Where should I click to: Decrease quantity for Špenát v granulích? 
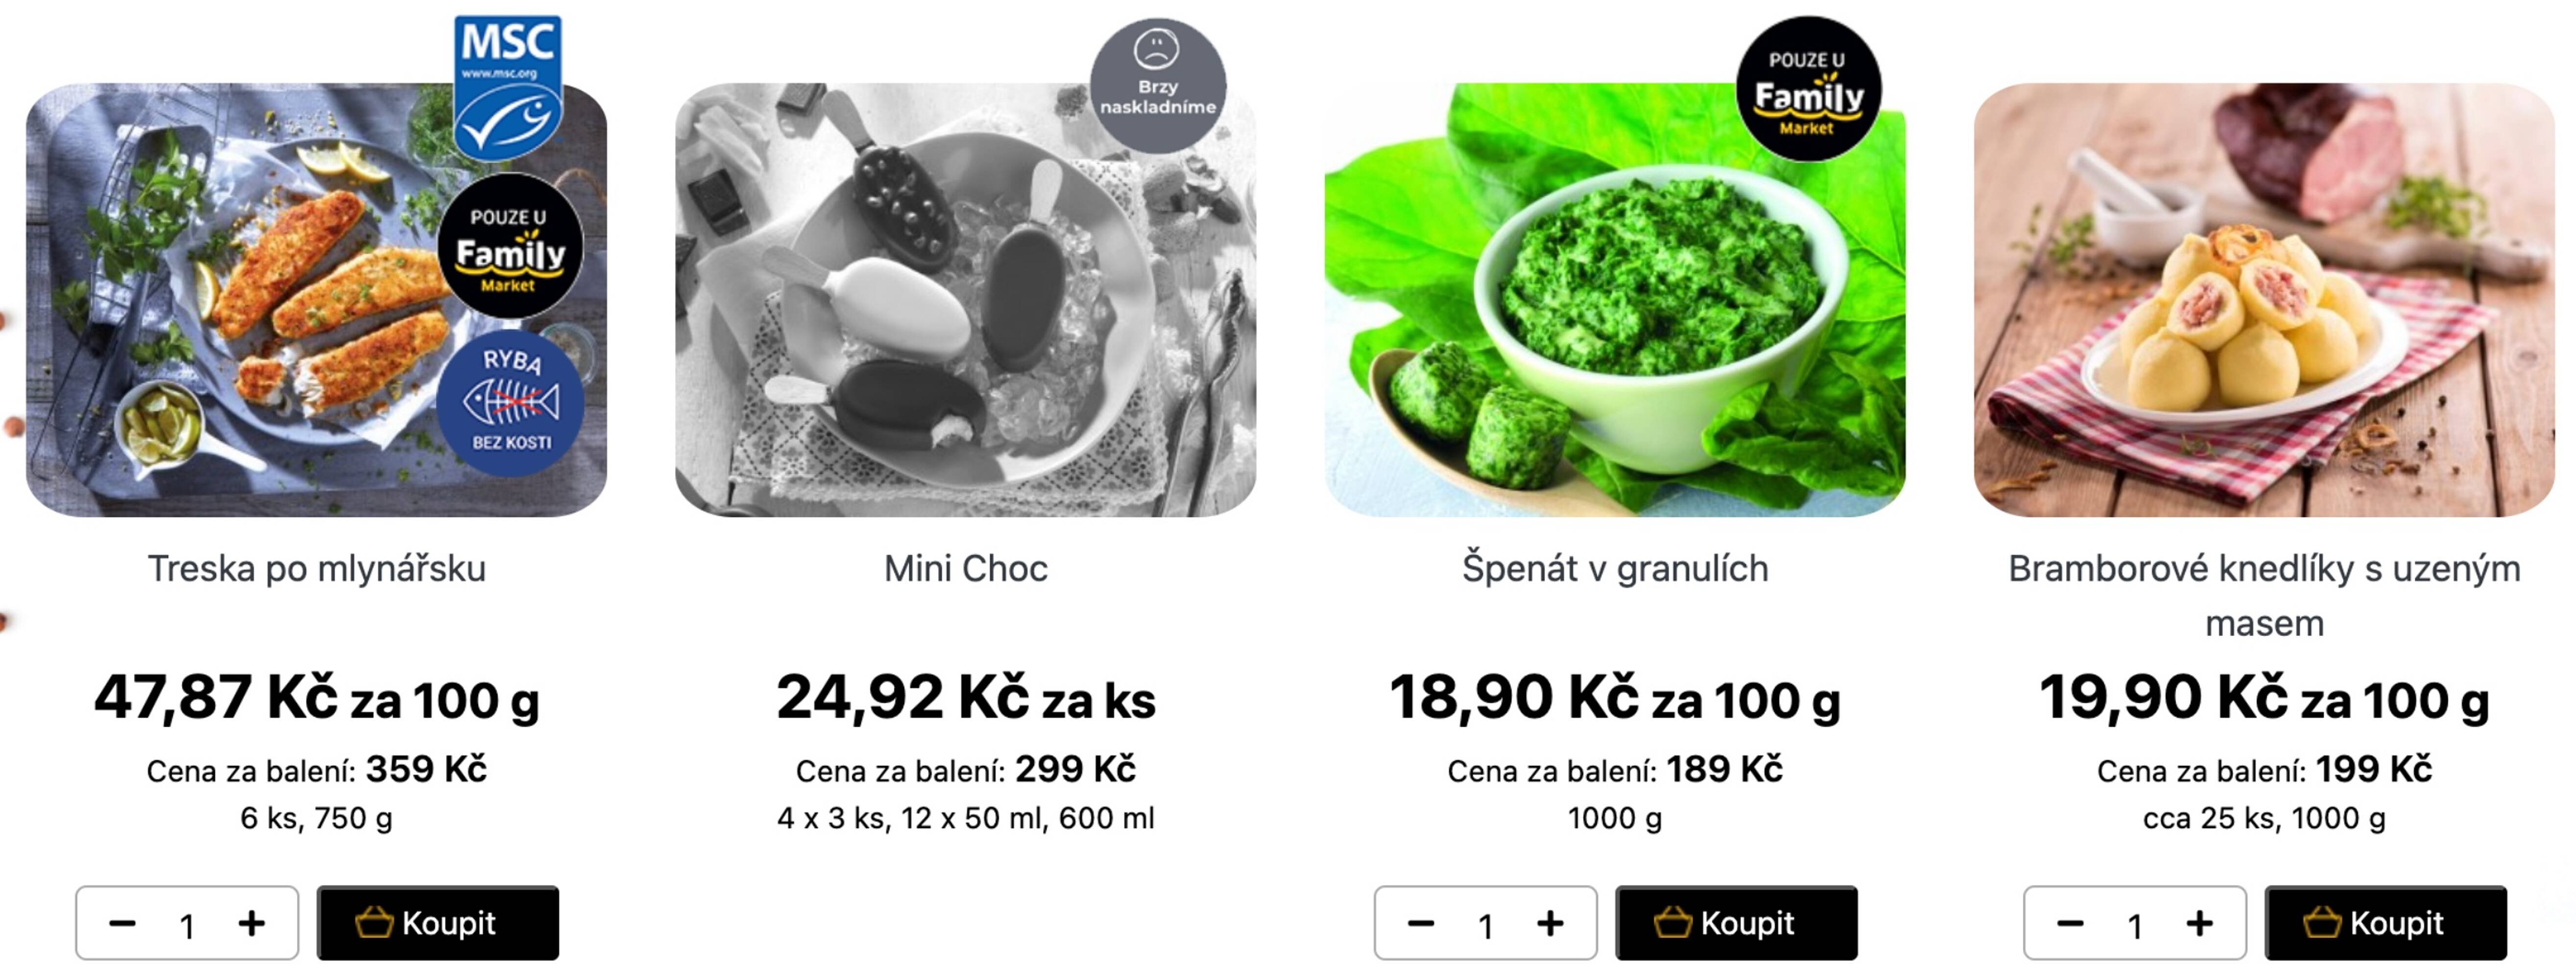pyautogui.click(x=1421, y=923)
